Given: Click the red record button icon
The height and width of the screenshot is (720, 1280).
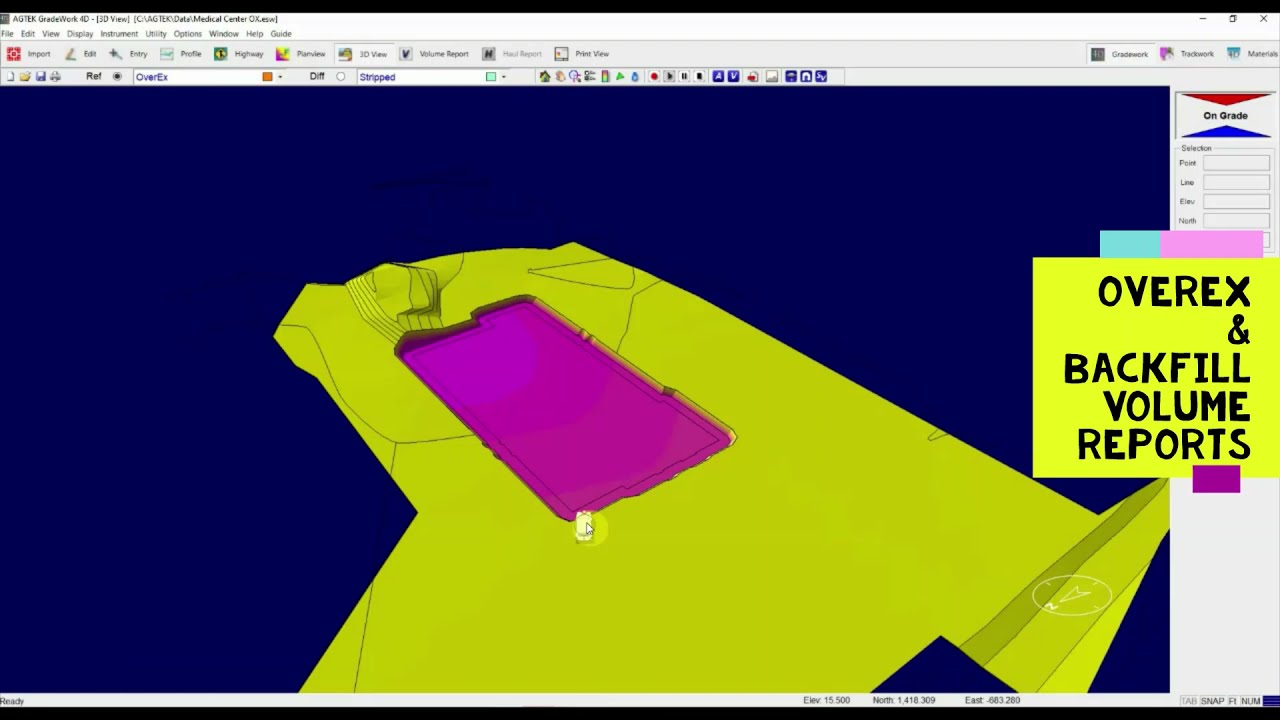Looking at the screenshot, I should pyautogui.click(x=654, y=77).
